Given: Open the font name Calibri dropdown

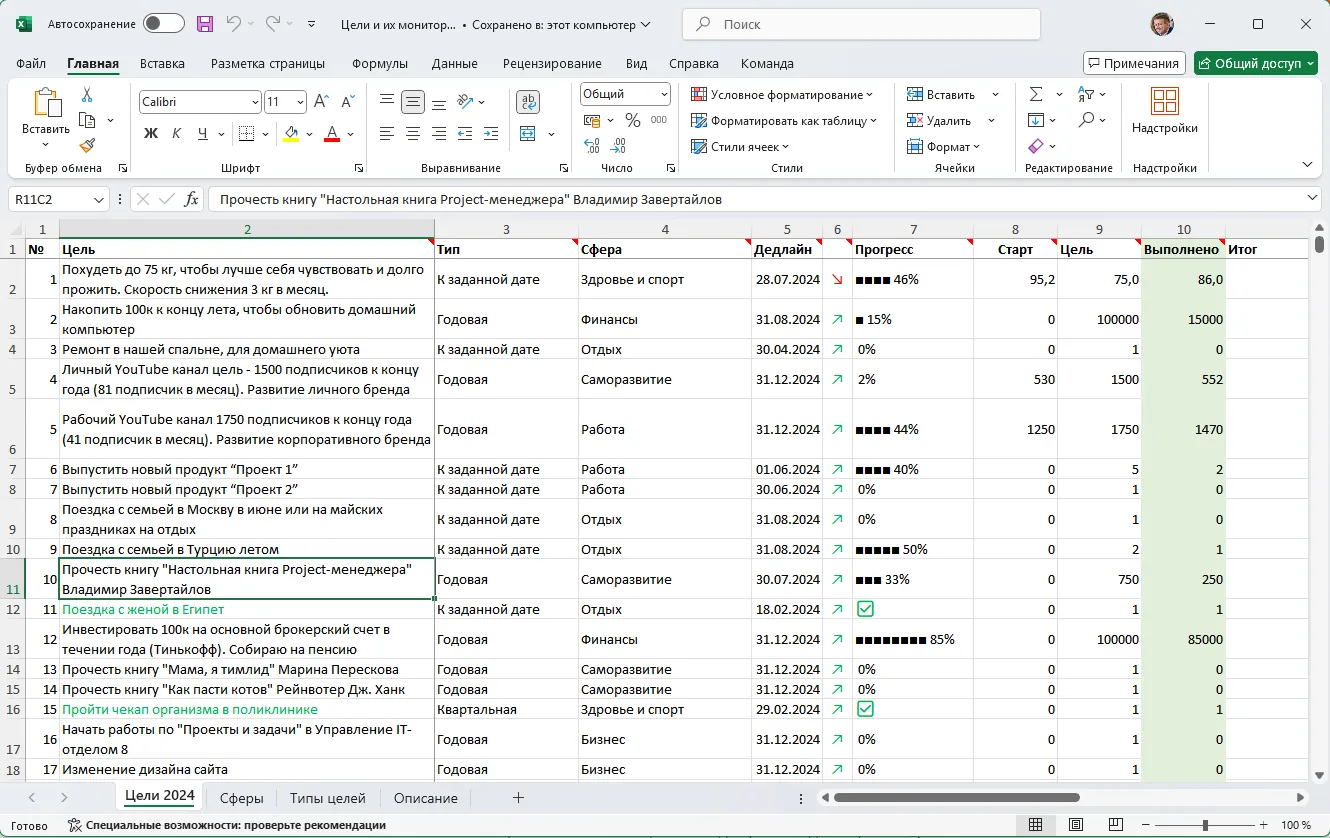Looking at the screenshot, I should [x=255, y=102].
